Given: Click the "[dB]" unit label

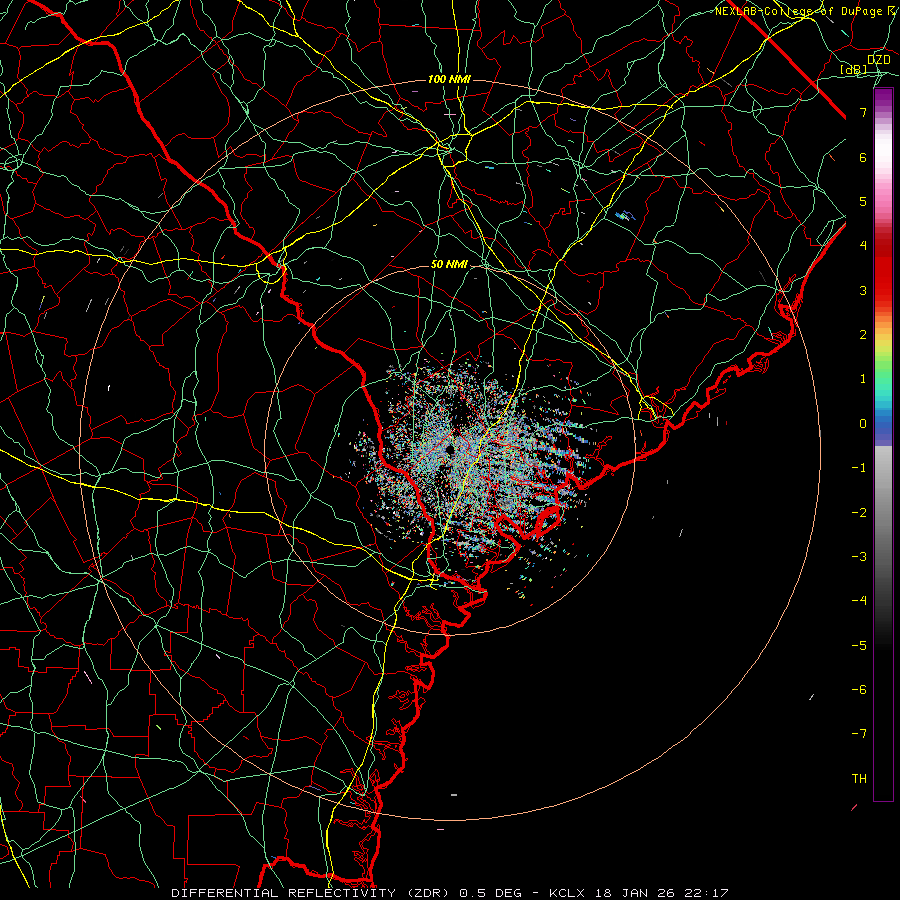Looking at the screenshot, I should [x=854, y=69].
